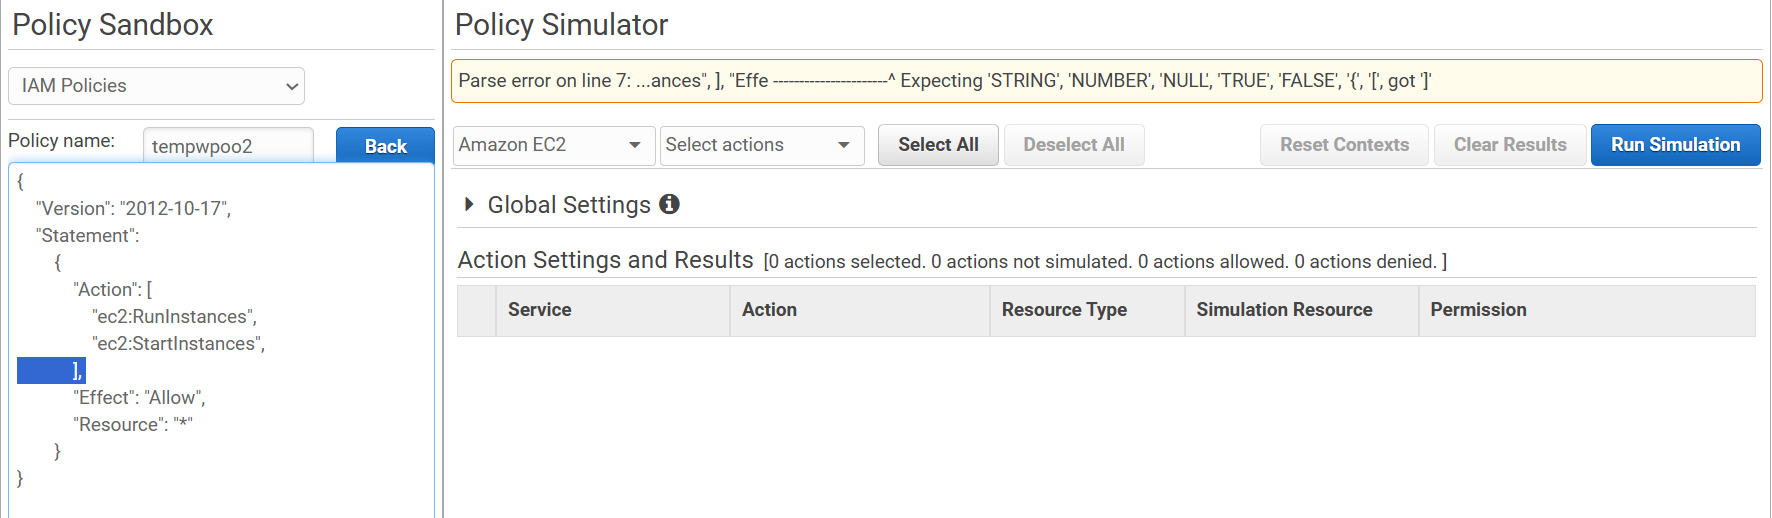Screen dimensions: 1772x518
Task: Focus the Policy name input field
Action: click(227, 146)
